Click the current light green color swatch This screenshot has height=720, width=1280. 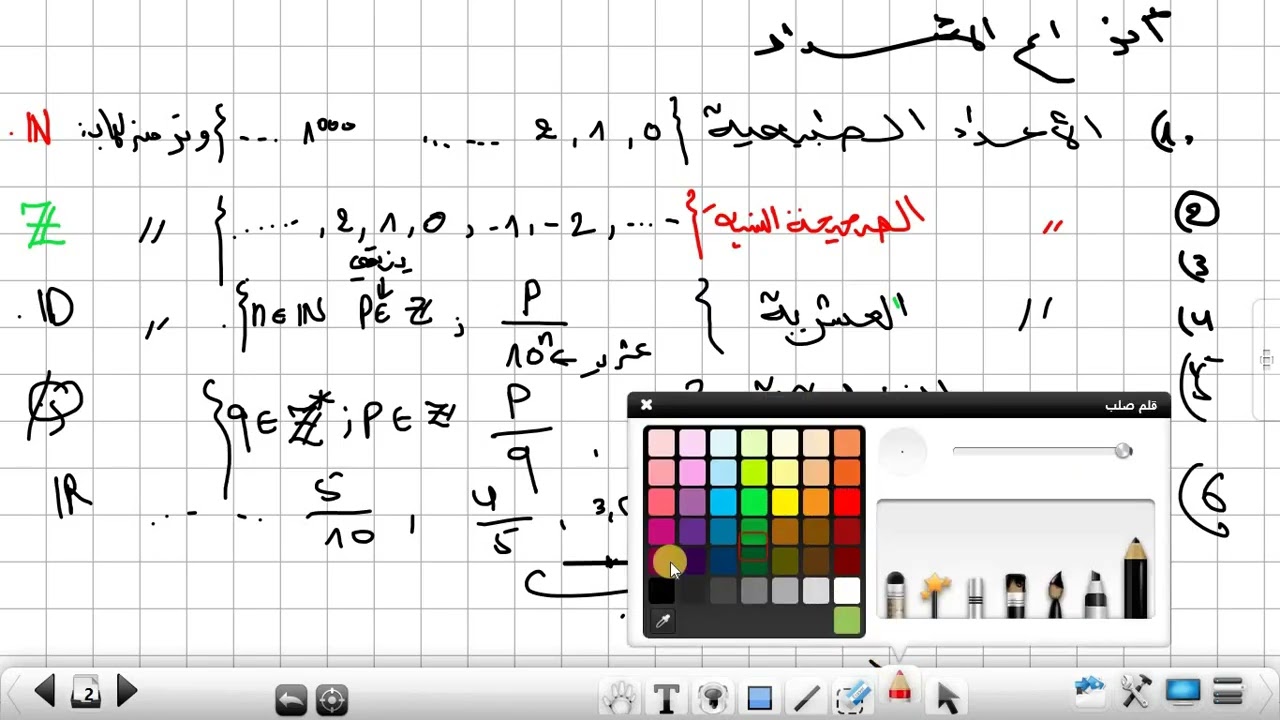[847, 621]
